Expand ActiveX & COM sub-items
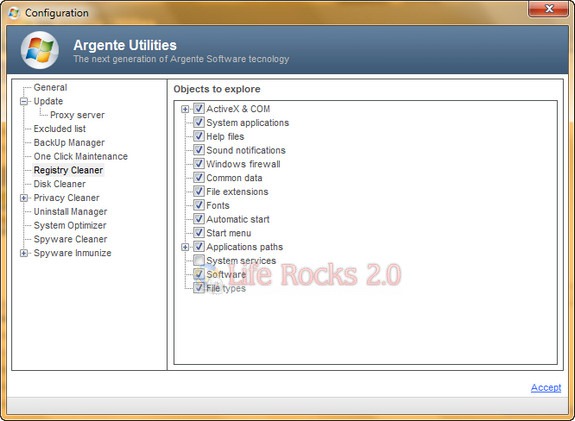The image size is (575, 421). (x=185, y=109)
